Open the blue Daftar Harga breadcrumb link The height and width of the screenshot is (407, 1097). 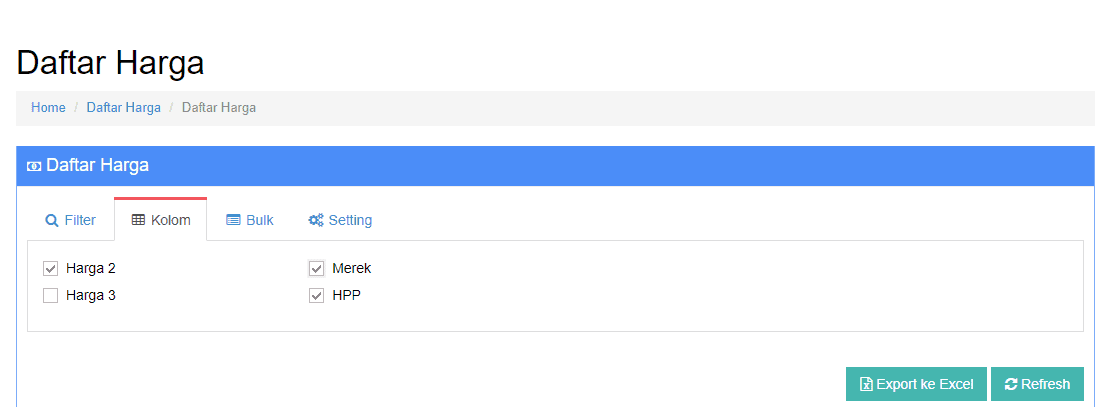(x=124, y=108)
